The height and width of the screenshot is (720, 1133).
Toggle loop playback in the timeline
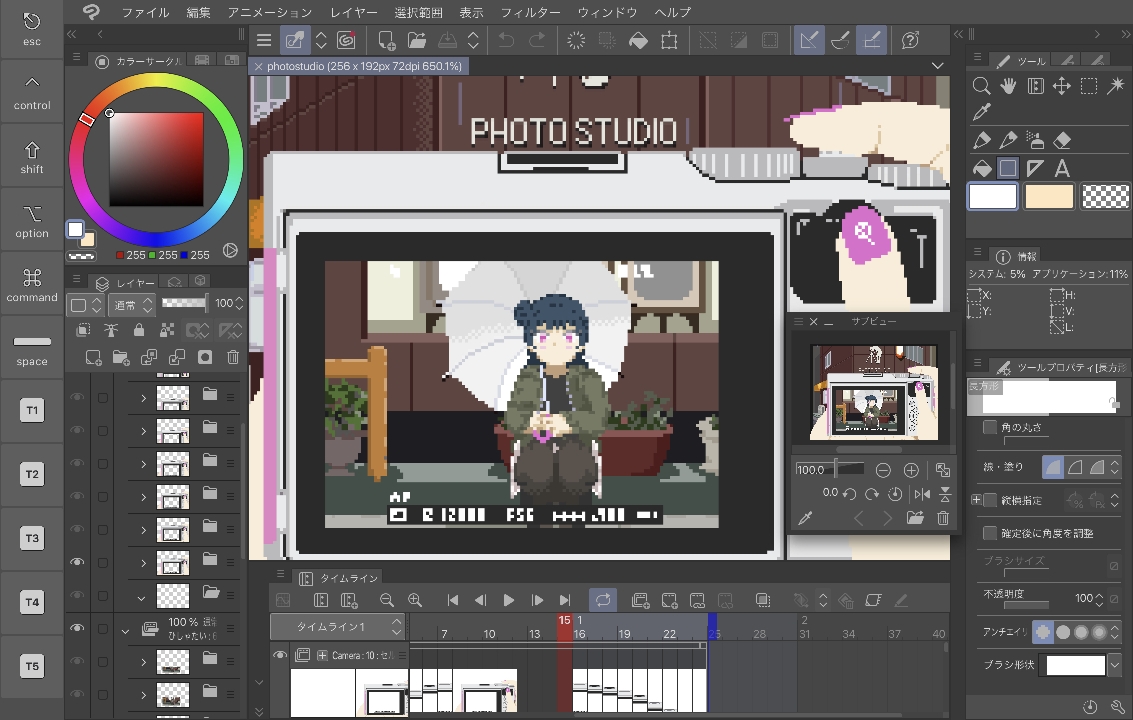[x=603, y=600]
